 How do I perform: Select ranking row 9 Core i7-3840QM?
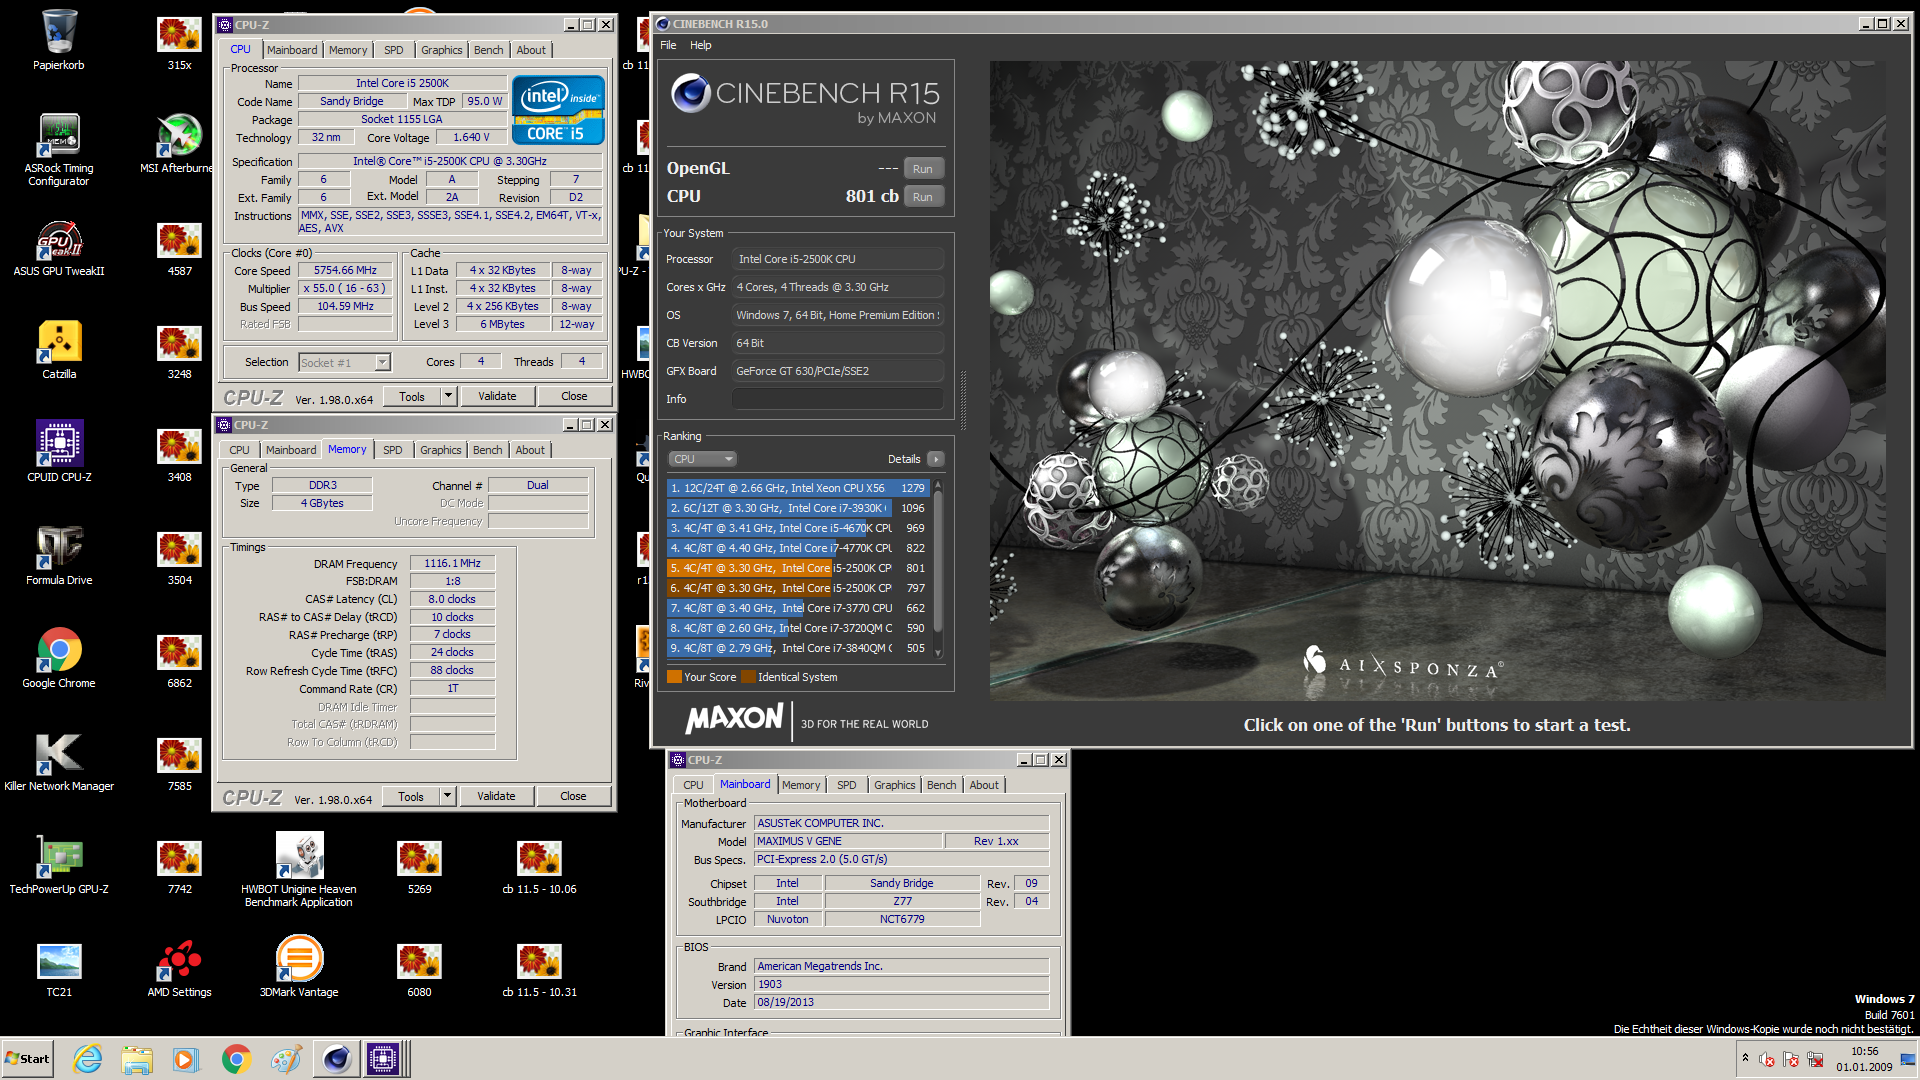tap(798, 648)
